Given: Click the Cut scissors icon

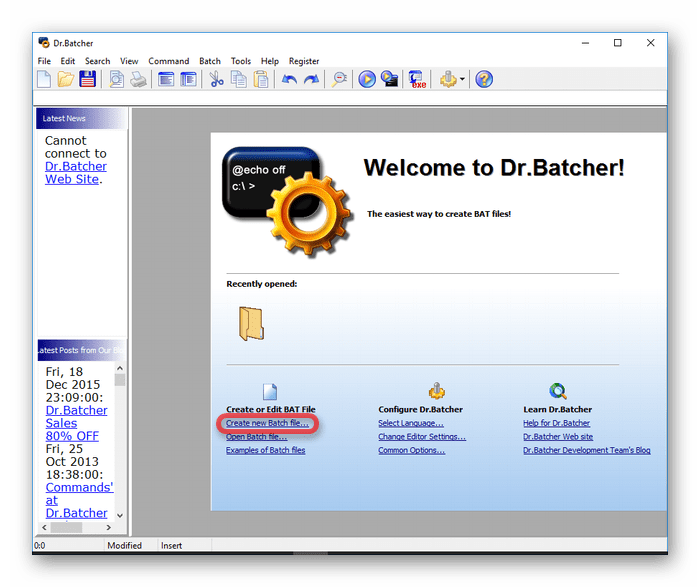Looking at the screenshot, I should [x=217, y=79].
